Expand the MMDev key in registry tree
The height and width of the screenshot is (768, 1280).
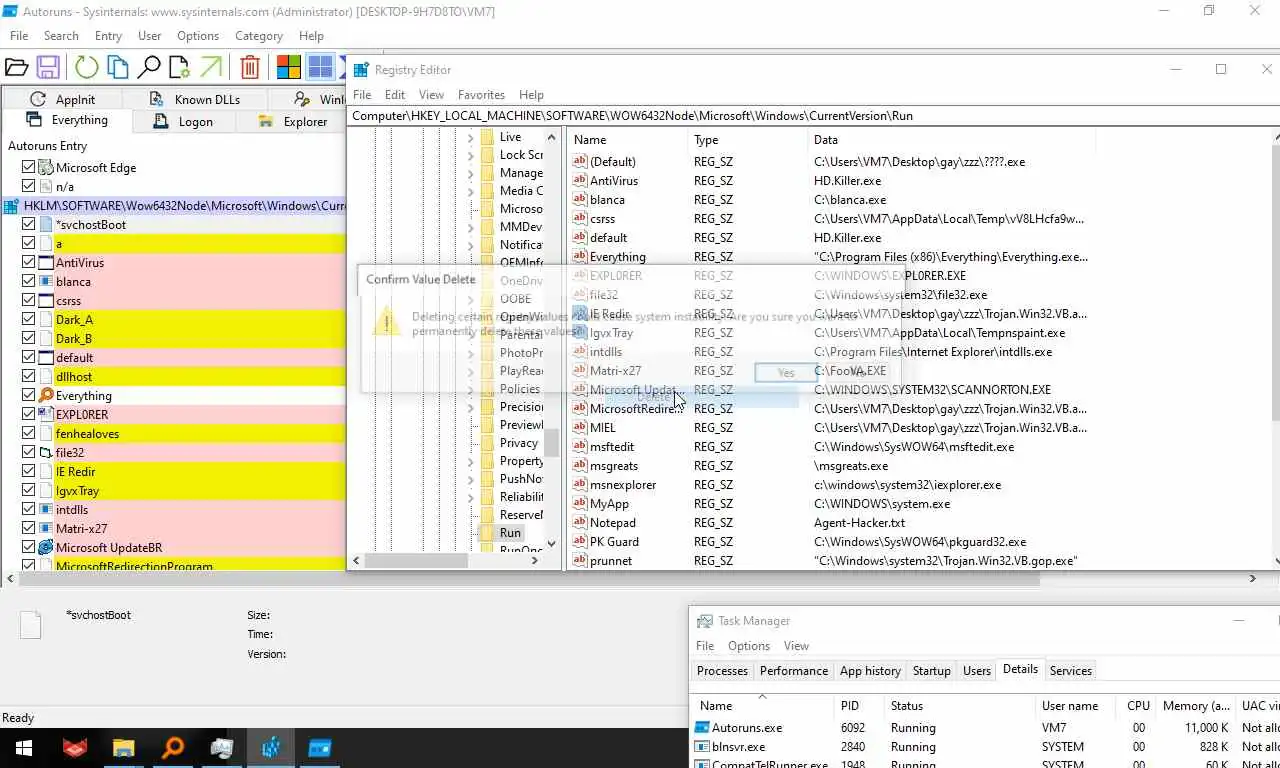[x=471, y=228]
